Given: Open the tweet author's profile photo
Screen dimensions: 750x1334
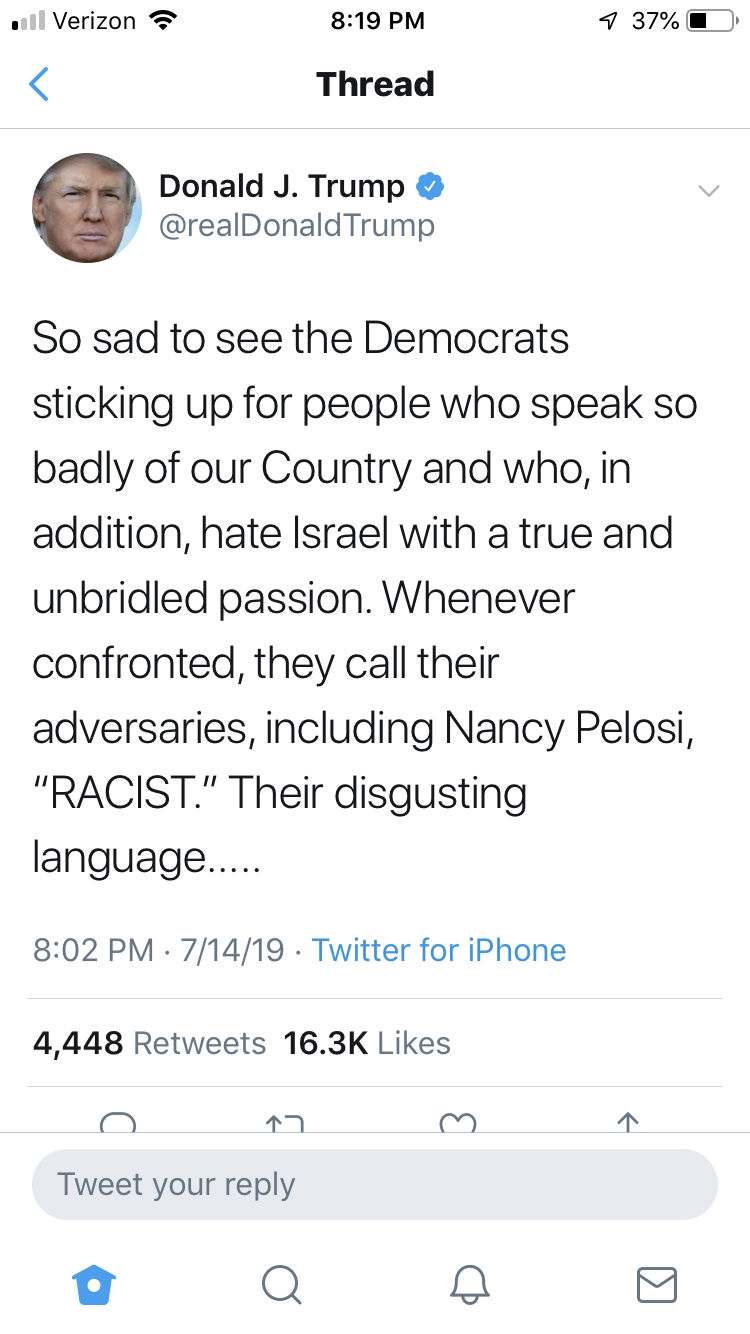Looking at the screenshot, I should click(87, 208).
